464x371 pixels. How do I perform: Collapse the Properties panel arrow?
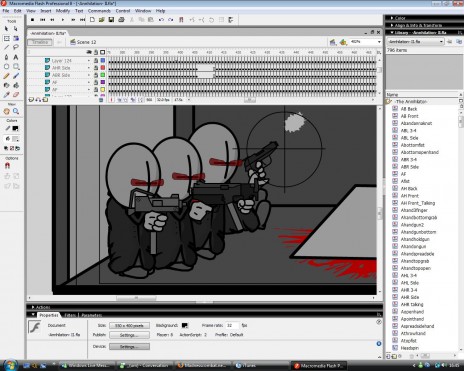tap(33, 314)
